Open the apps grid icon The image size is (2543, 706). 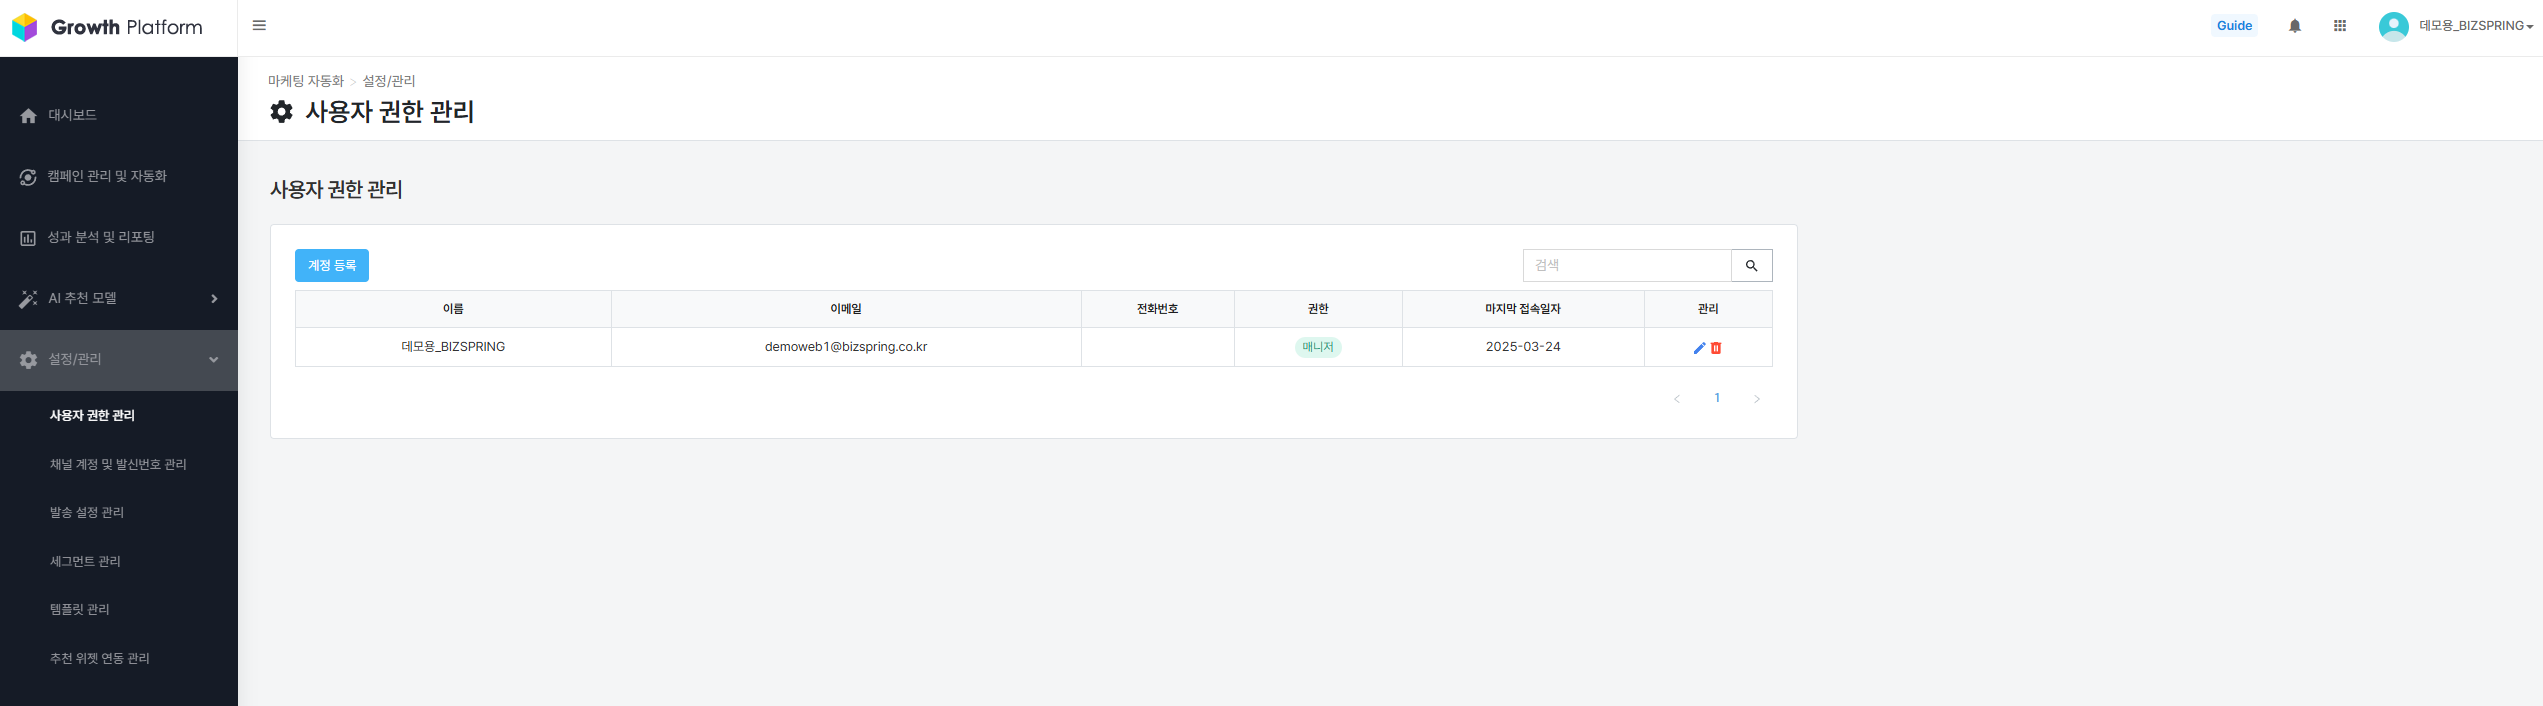pos(2339,26)
